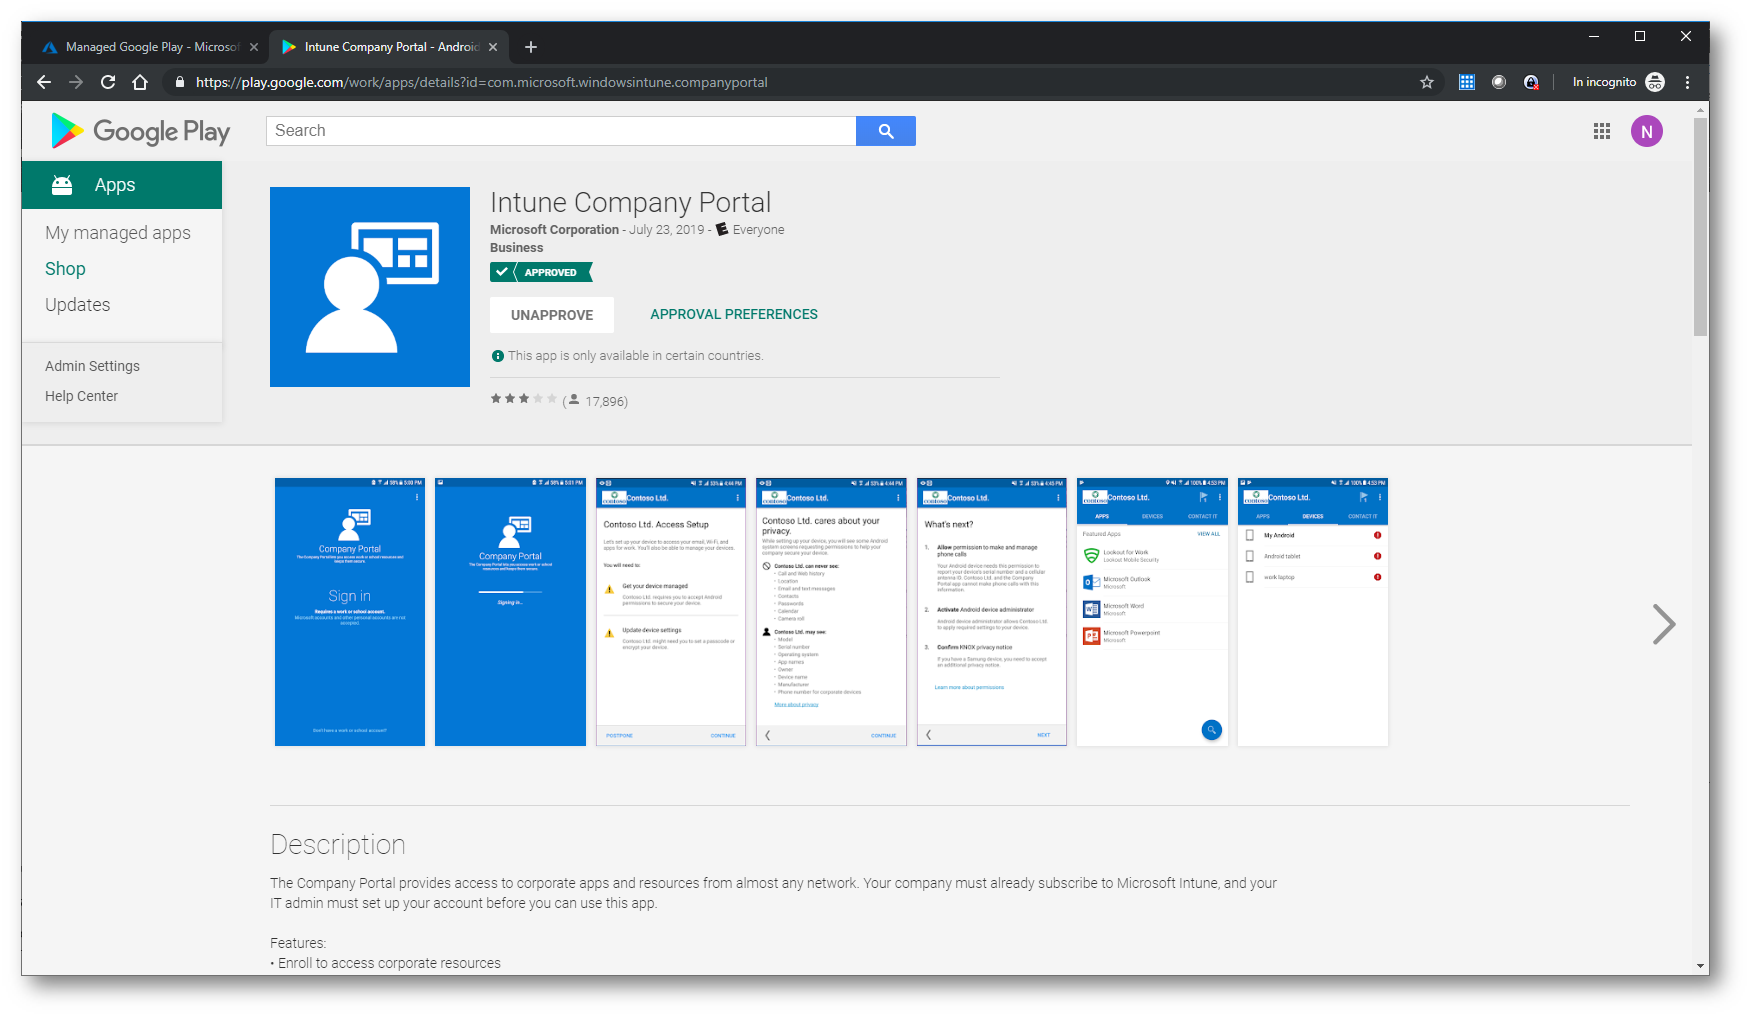Open APPROVAL PREFERENCES
The width and height of the screenshot is (1752, 1018).
click(x=734, y=314)
